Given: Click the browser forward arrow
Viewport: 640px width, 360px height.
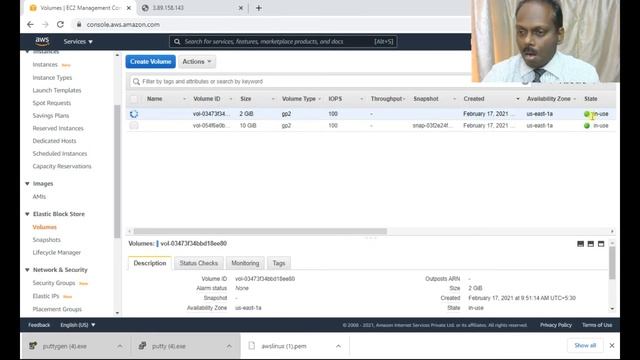Looking at the screenshot, I should click(45, 24).
